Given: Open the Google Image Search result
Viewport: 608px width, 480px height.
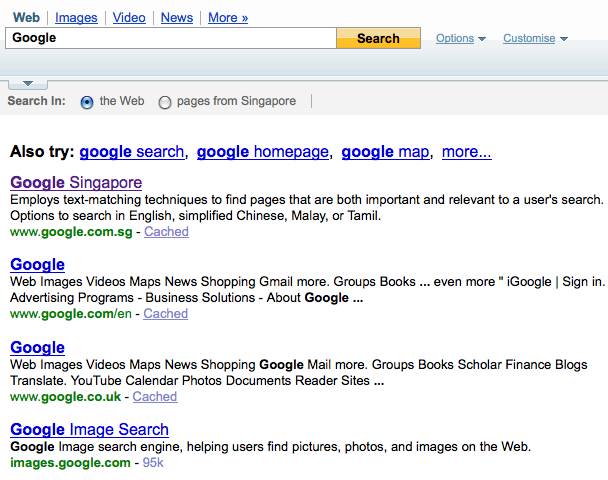Looking at the screenshot, I should (90, 429).
